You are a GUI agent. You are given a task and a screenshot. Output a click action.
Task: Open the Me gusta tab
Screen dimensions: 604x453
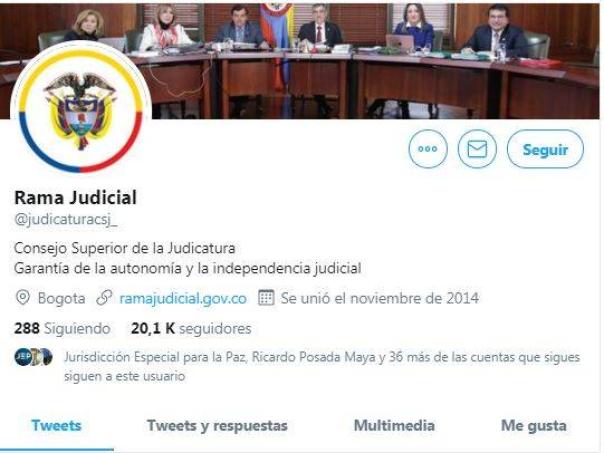coord(534,426)
